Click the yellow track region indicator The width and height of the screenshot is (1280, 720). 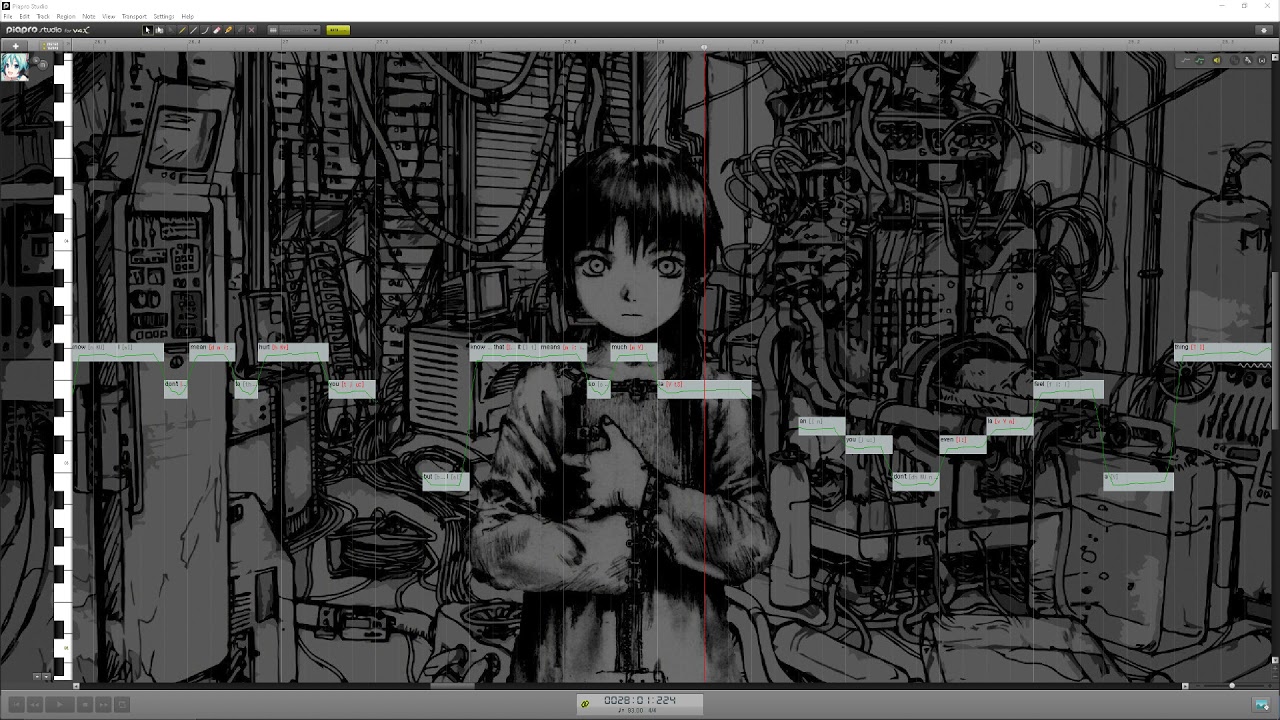point(51,46)
